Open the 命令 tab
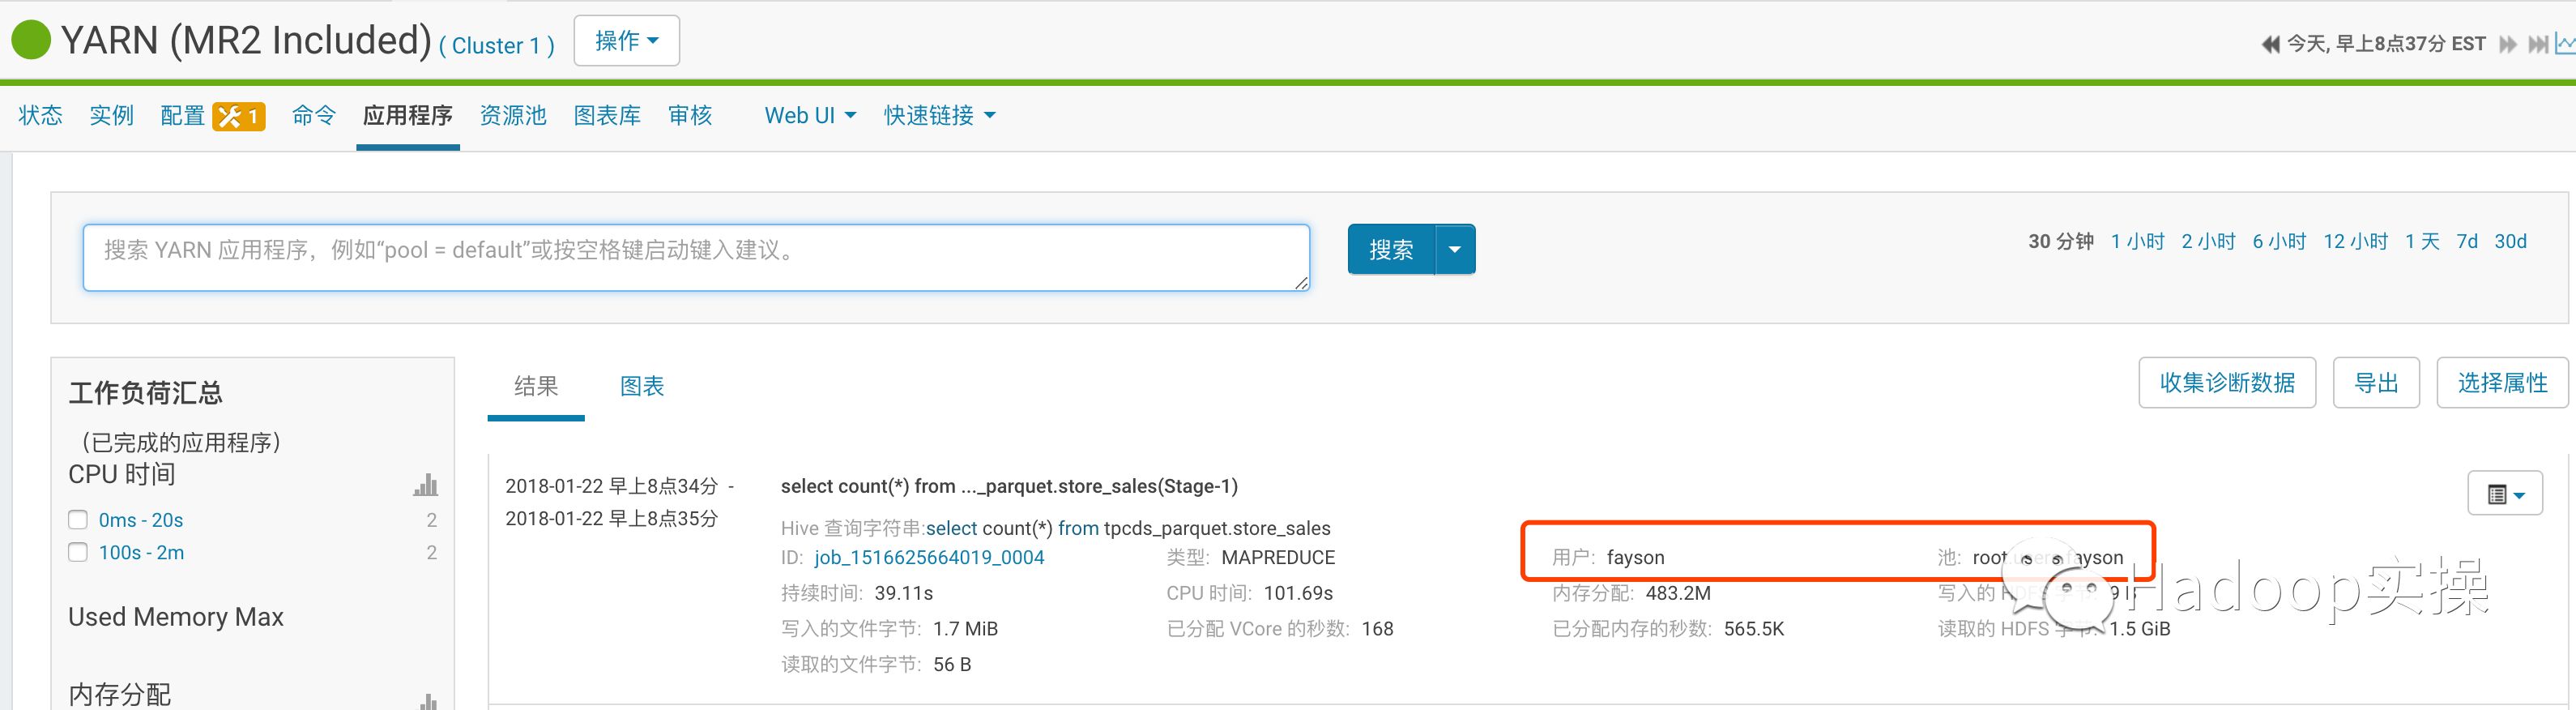2576x710 pixels. click(314, 116)
